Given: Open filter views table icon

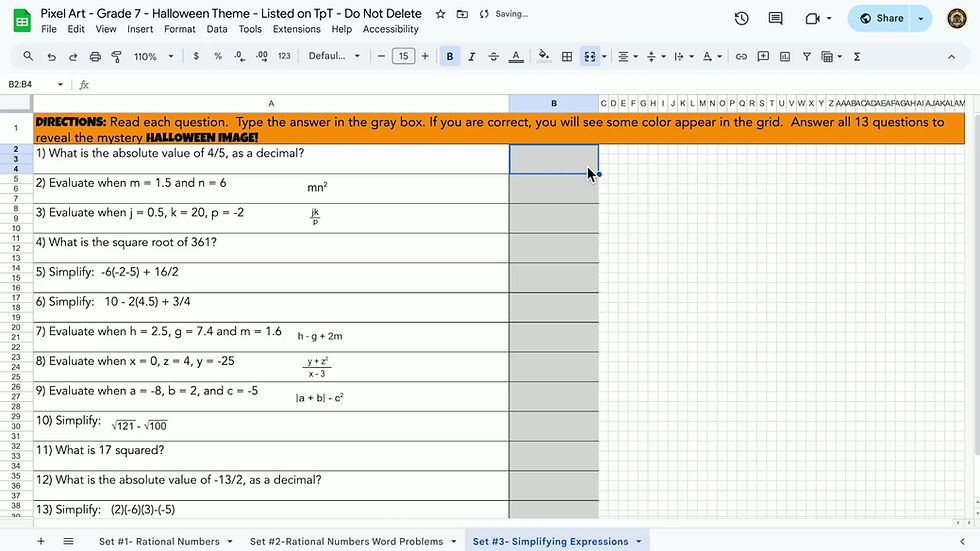Looking at the screenshot, I should point(828,56).
